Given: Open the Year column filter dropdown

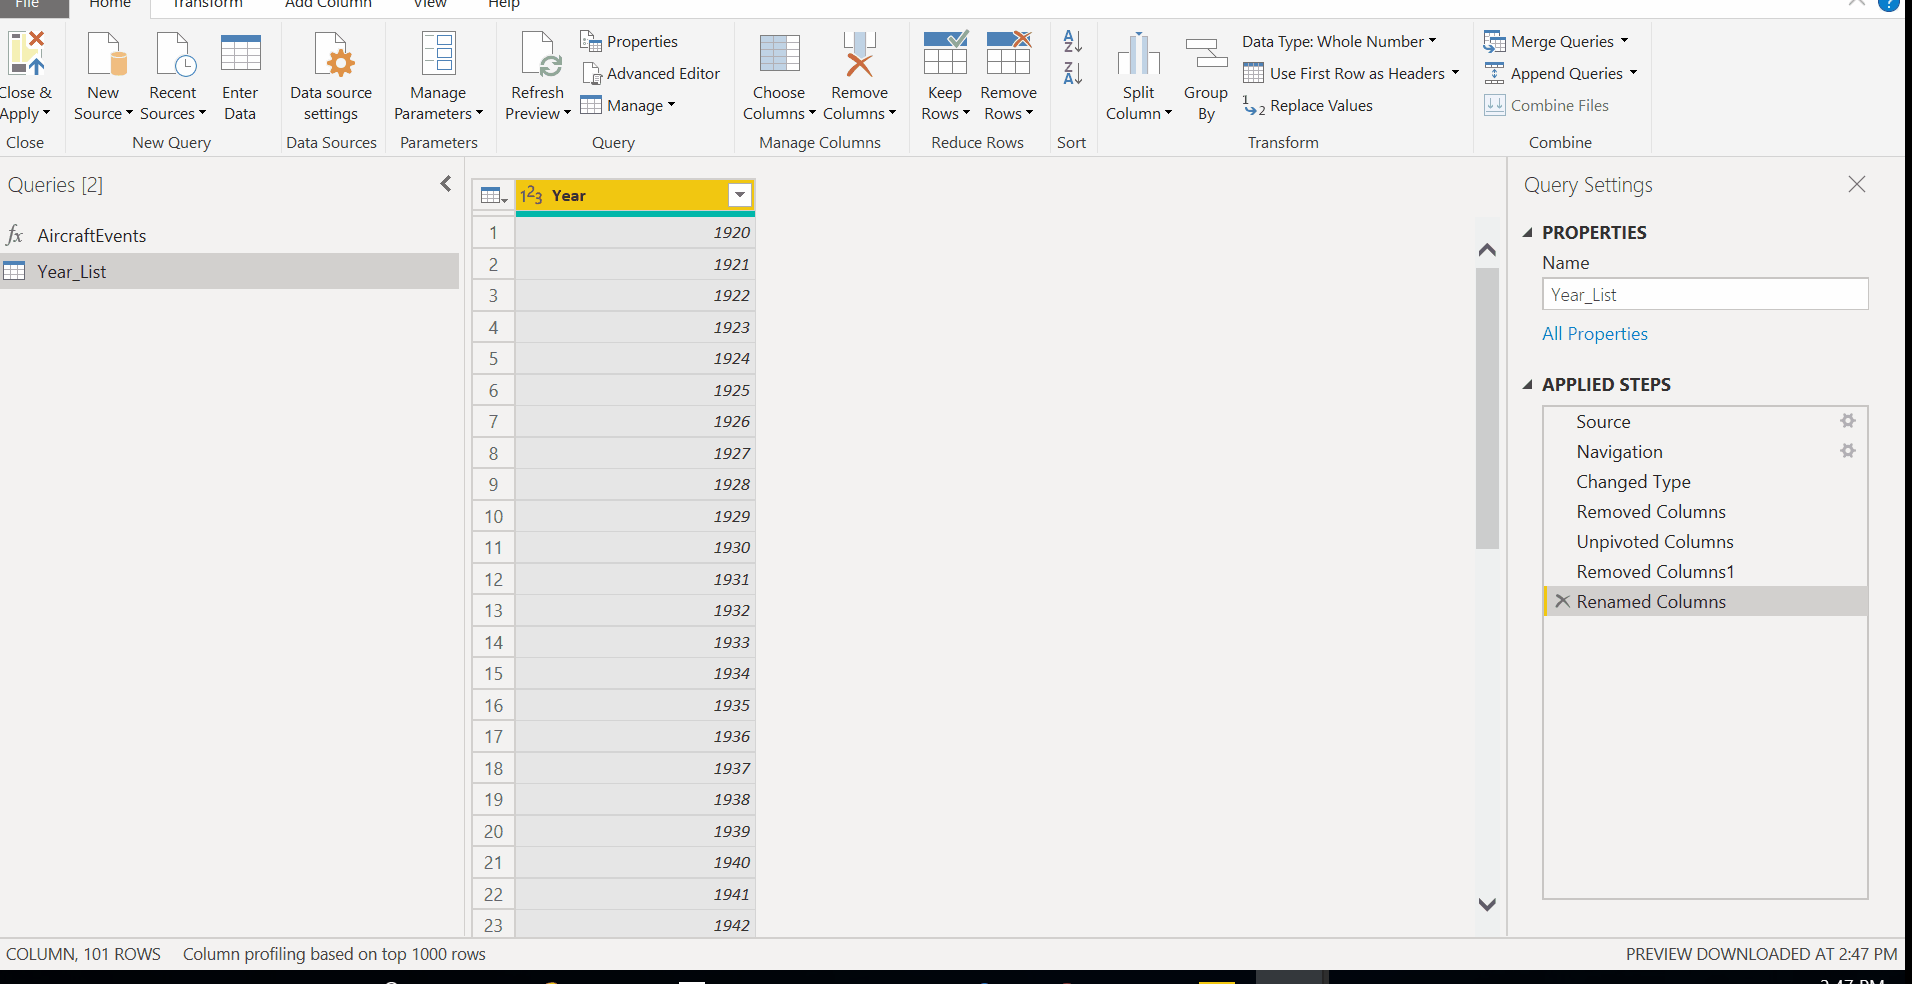Looking at the screenshot, I should 740,195.
